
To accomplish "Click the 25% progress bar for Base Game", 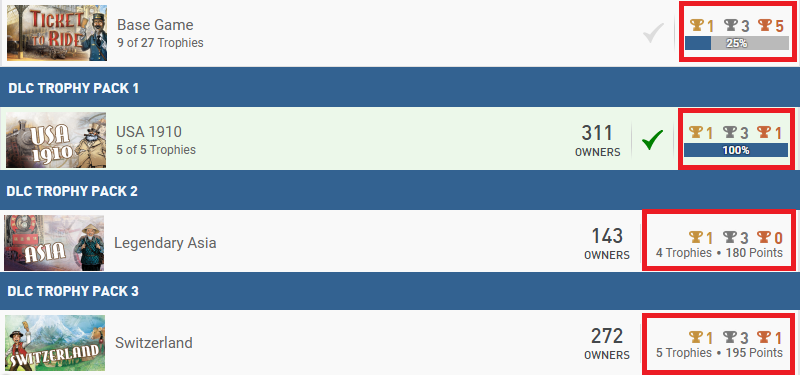I will [x=736, y=43].
